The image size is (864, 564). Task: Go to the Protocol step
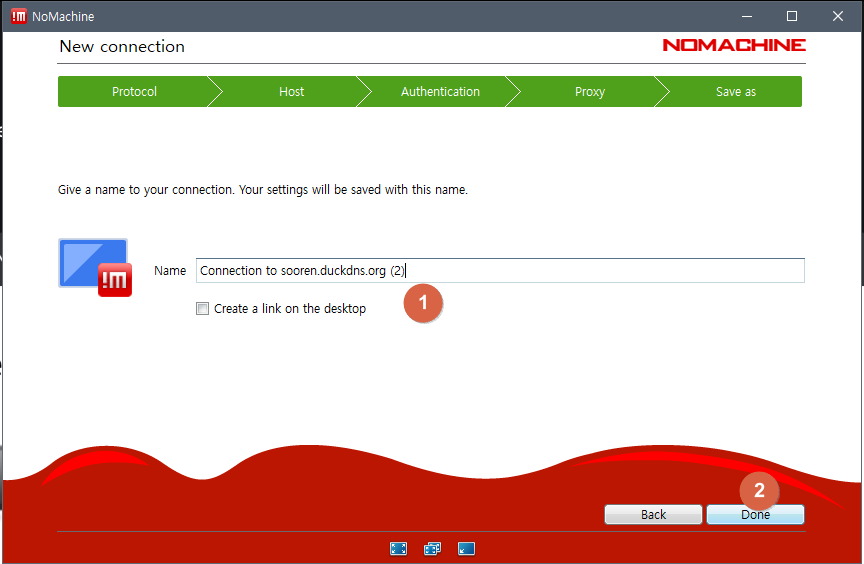[134, 91]
